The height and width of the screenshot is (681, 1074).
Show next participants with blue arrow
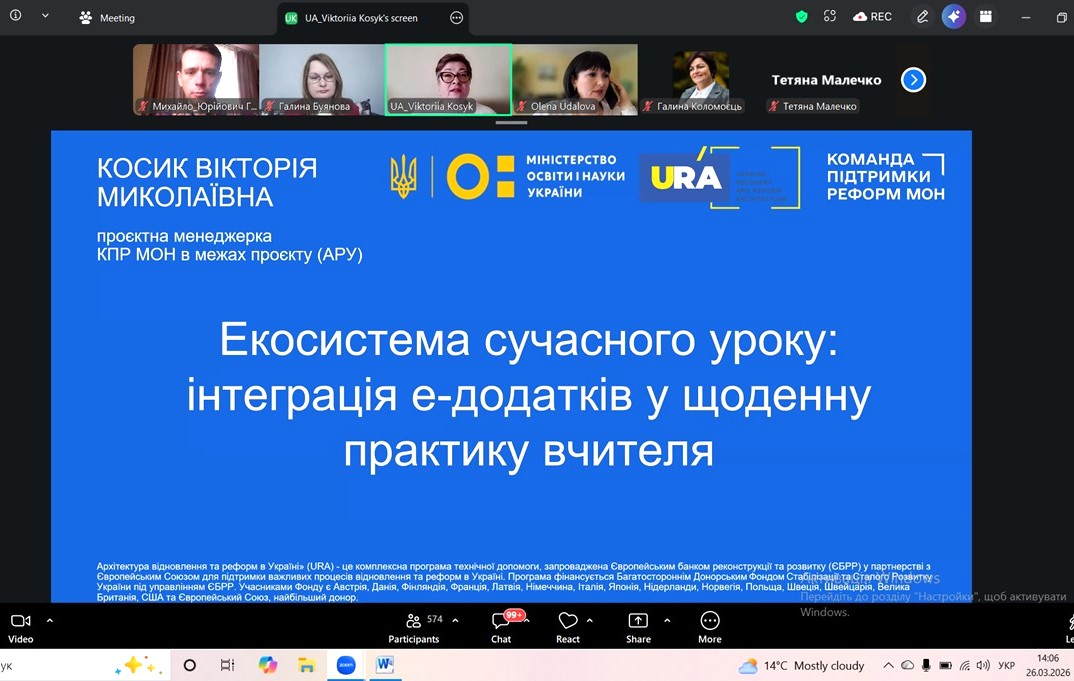click(913, 80)
